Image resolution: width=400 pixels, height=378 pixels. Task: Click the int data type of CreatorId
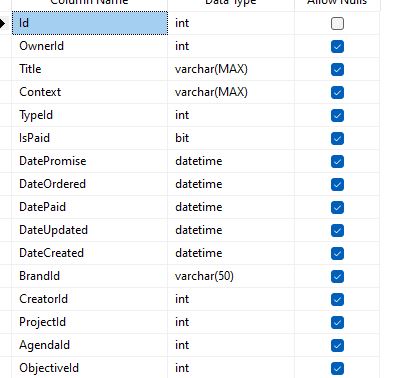click(231, 299)
